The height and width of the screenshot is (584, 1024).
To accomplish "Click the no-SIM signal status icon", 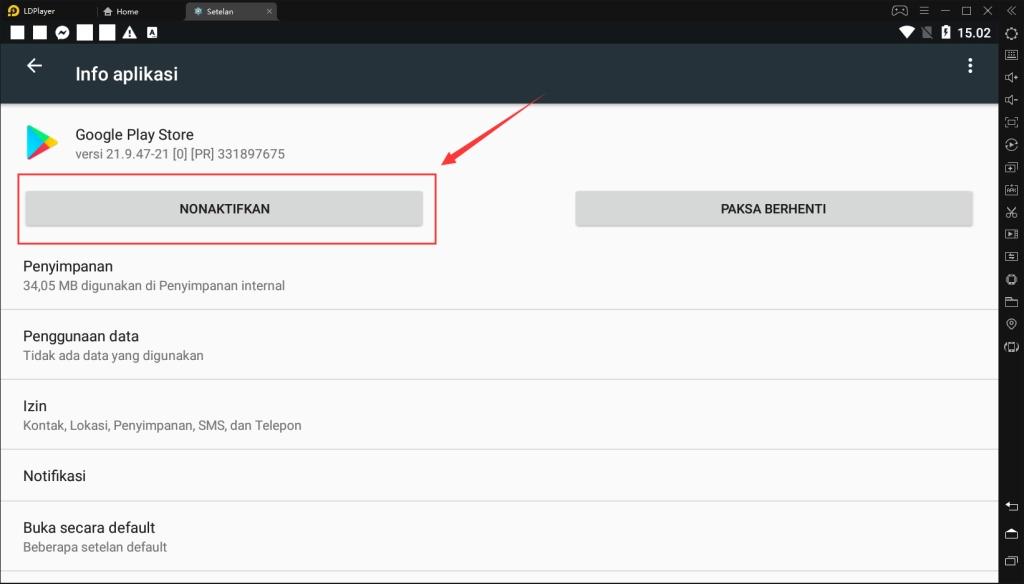I will pos(927,32).
